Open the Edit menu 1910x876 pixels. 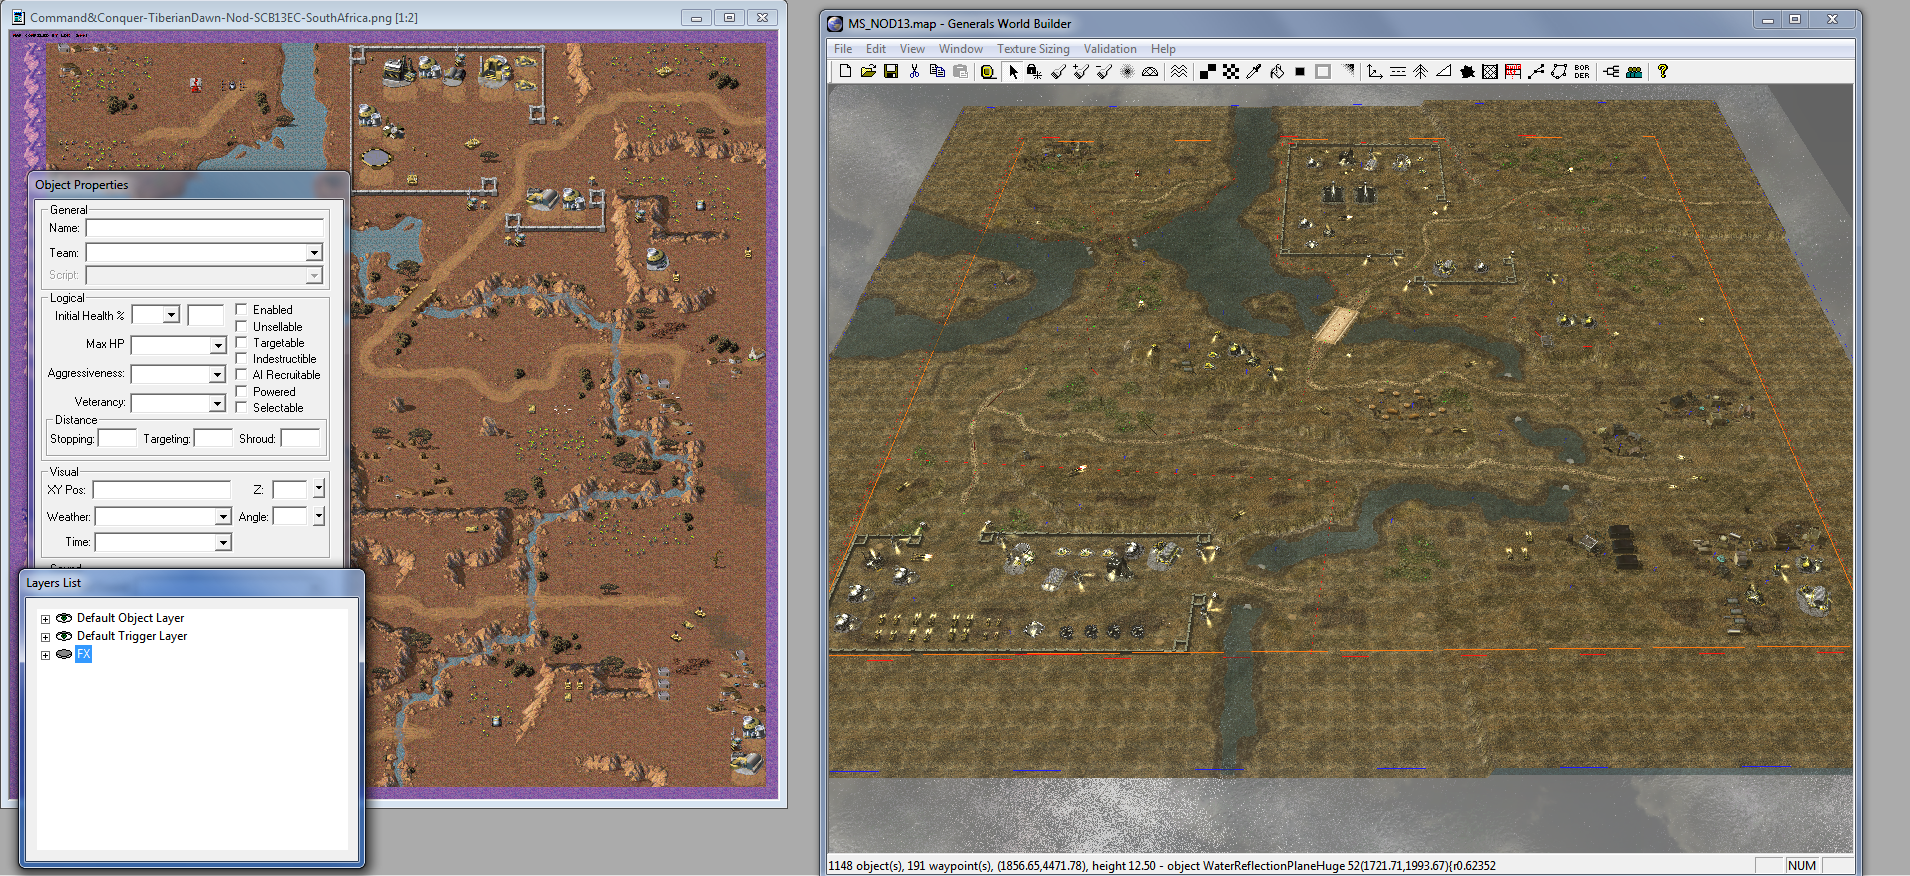[876, 49]
